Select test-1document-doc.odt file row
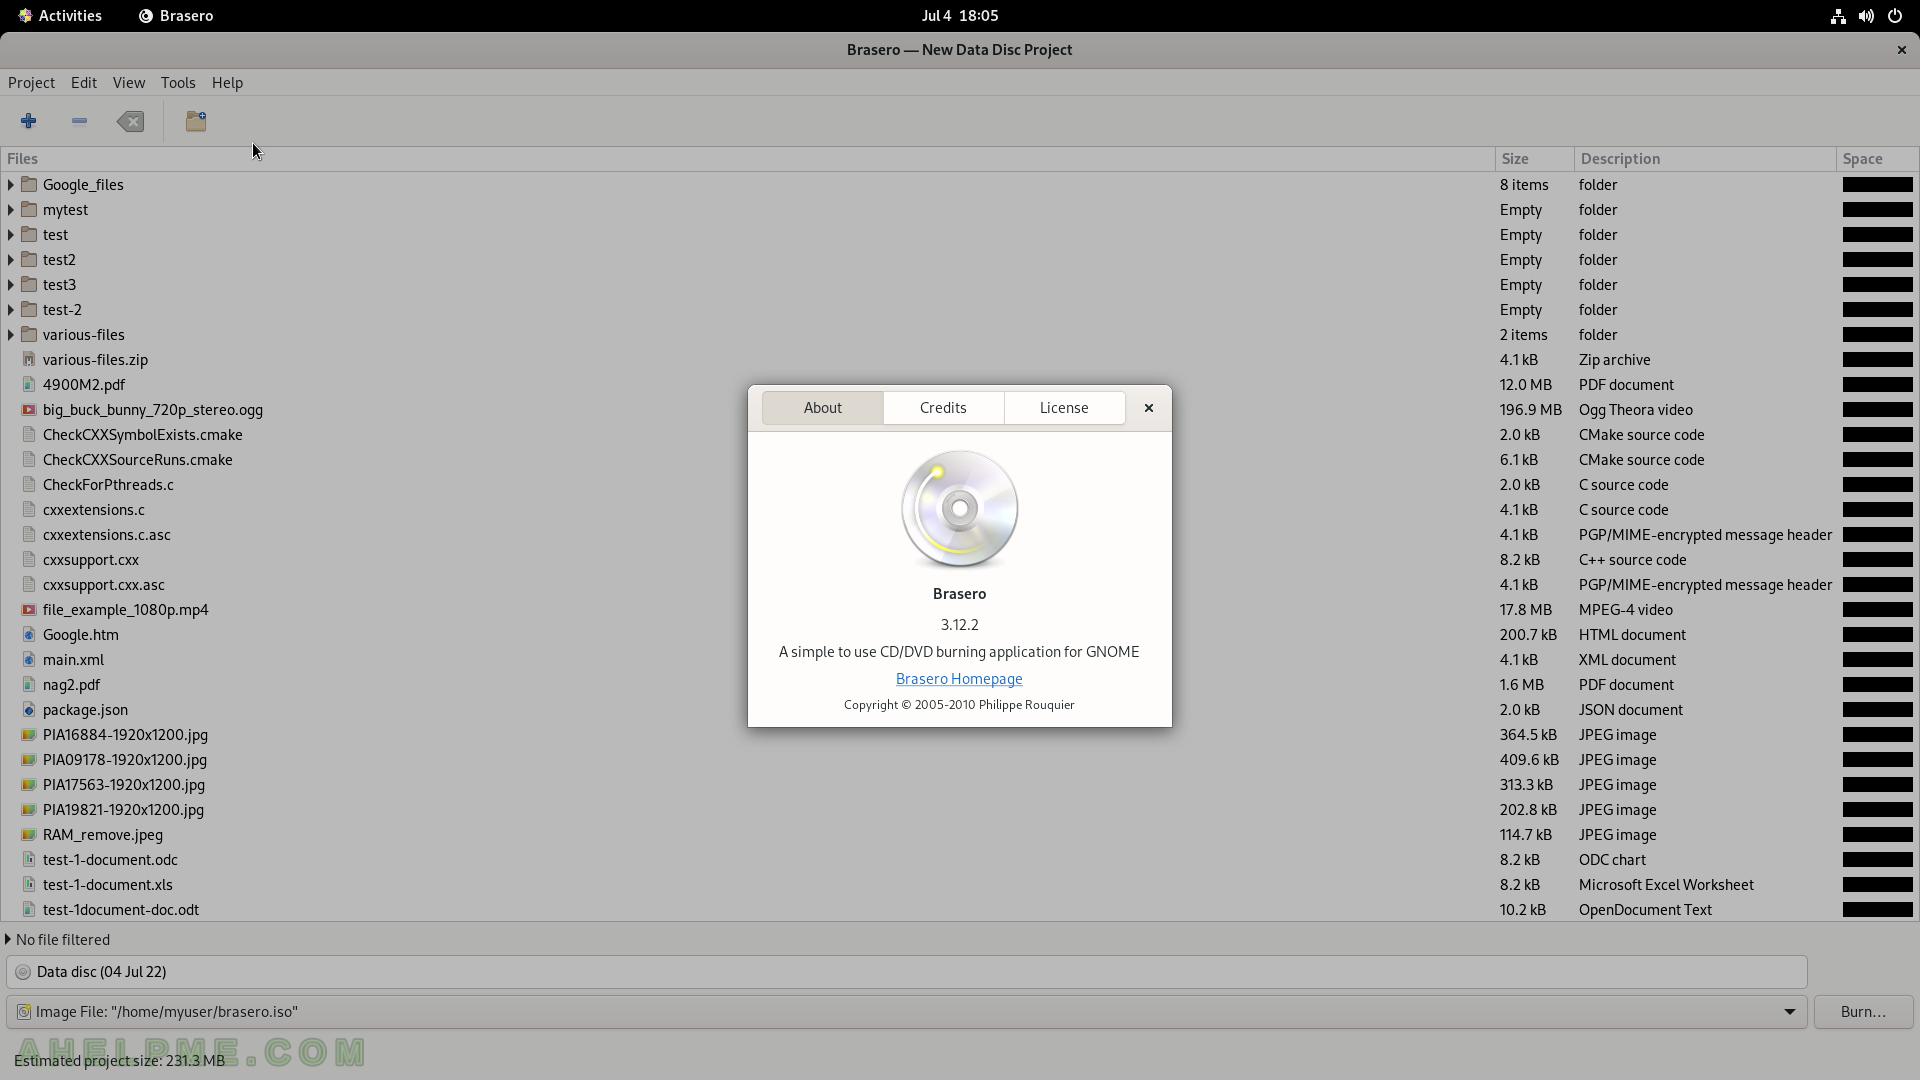 tap(959, 909)
